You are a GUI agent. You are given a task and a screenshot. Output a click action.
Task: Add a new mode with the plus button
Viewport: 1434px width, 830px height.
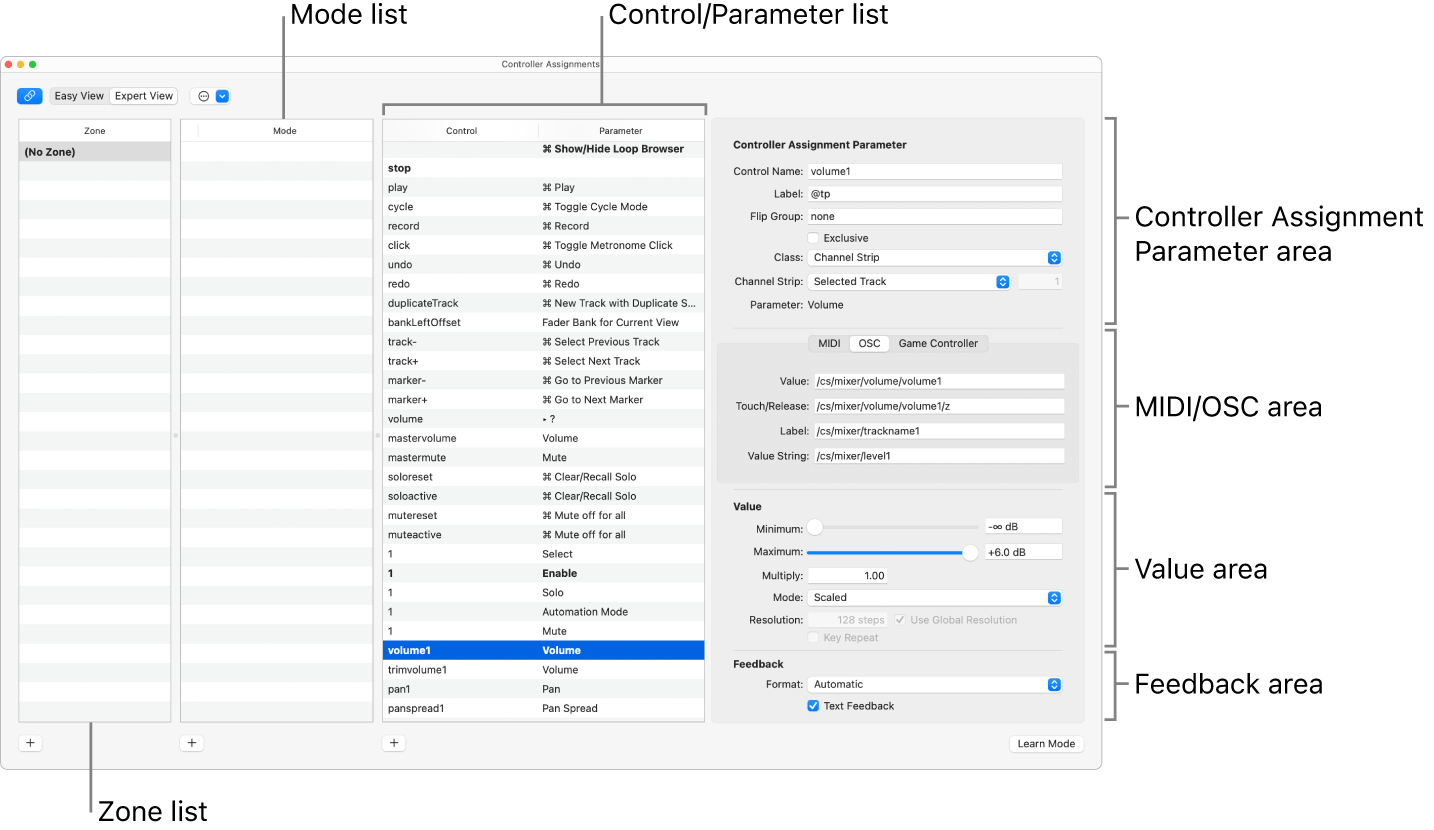191,742
